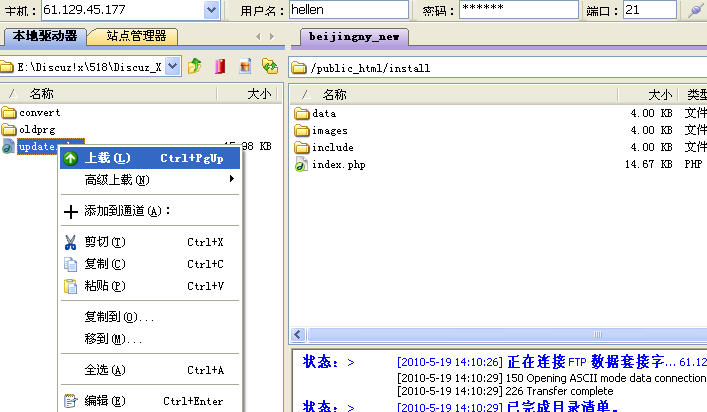Click the green refresh icon in local toolbar
This screenshot has height=412, width=707.
(x=269, y=66)
